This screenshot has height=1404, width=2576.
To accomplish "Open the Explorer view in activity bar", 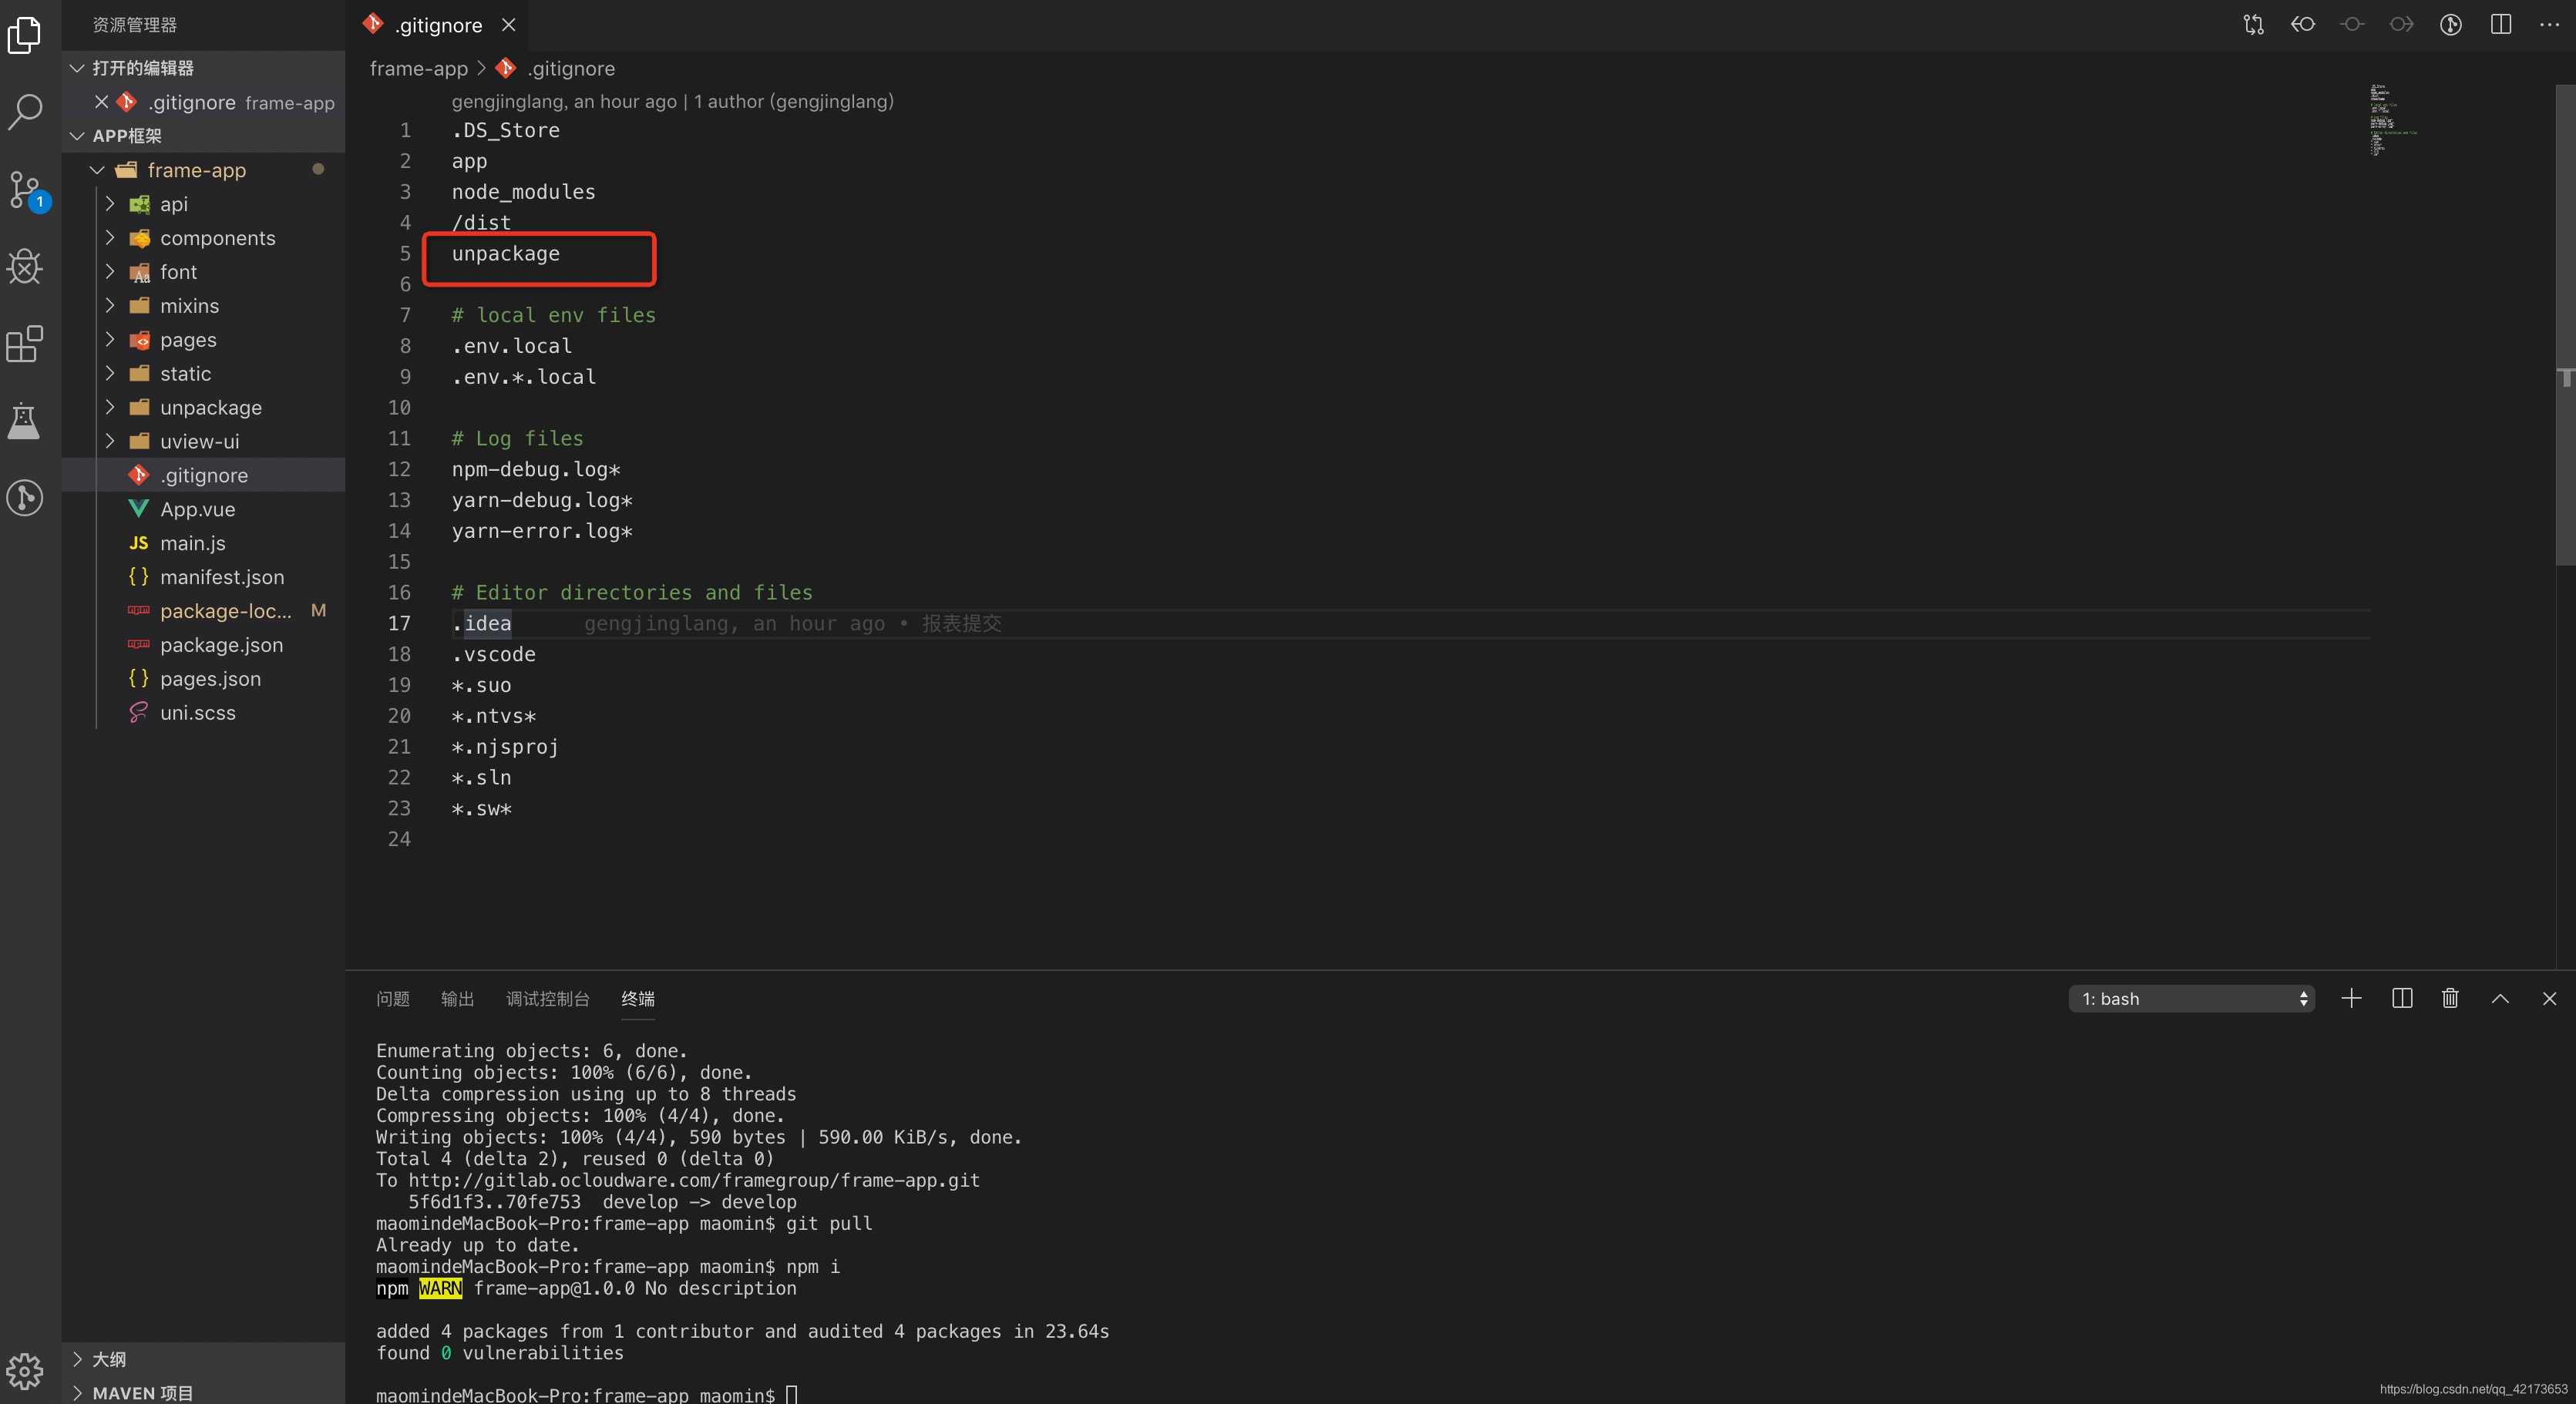I will click(24, 36).
